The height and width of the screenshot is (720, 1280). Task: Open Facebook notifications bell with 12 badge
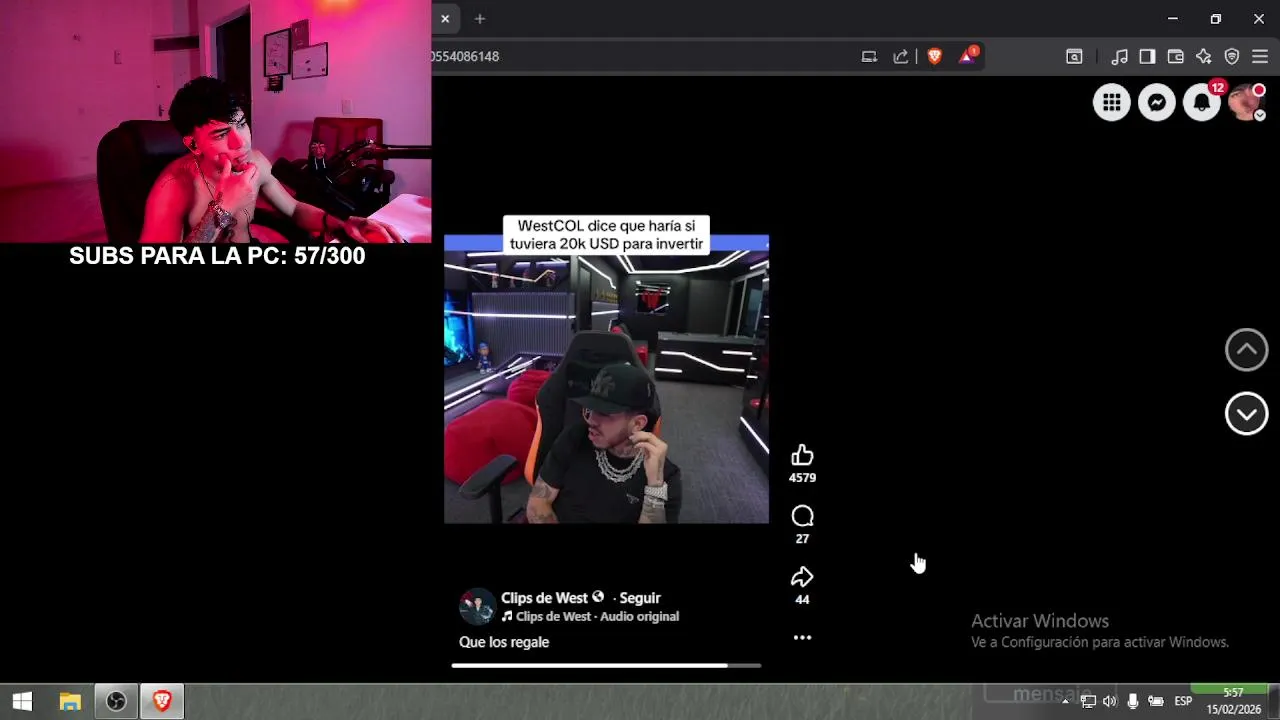tap(1202, 102)
